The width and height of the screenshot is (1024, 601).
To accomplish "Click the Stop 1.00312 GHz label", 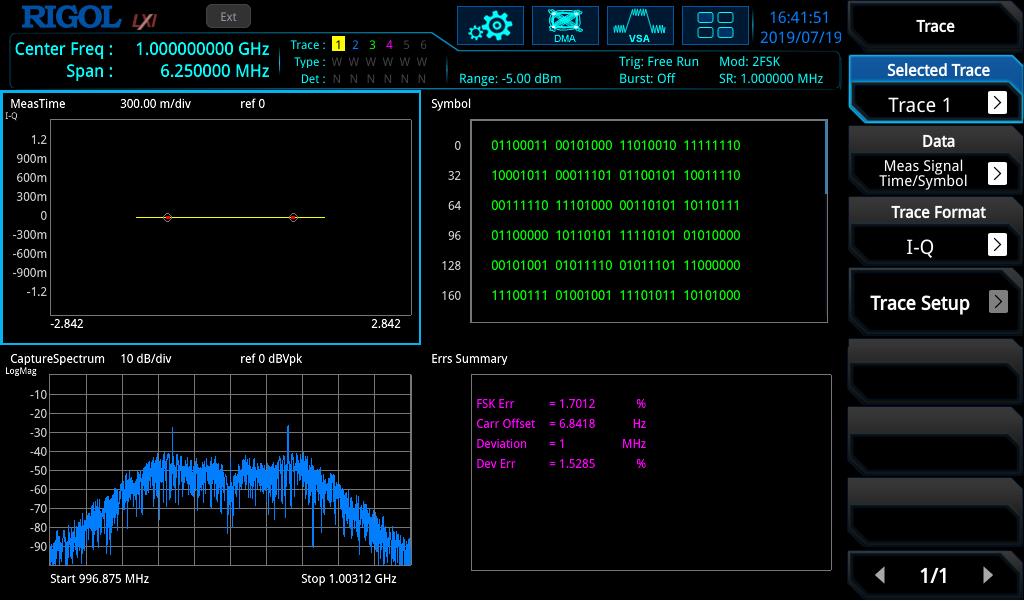I will (349, 579).
